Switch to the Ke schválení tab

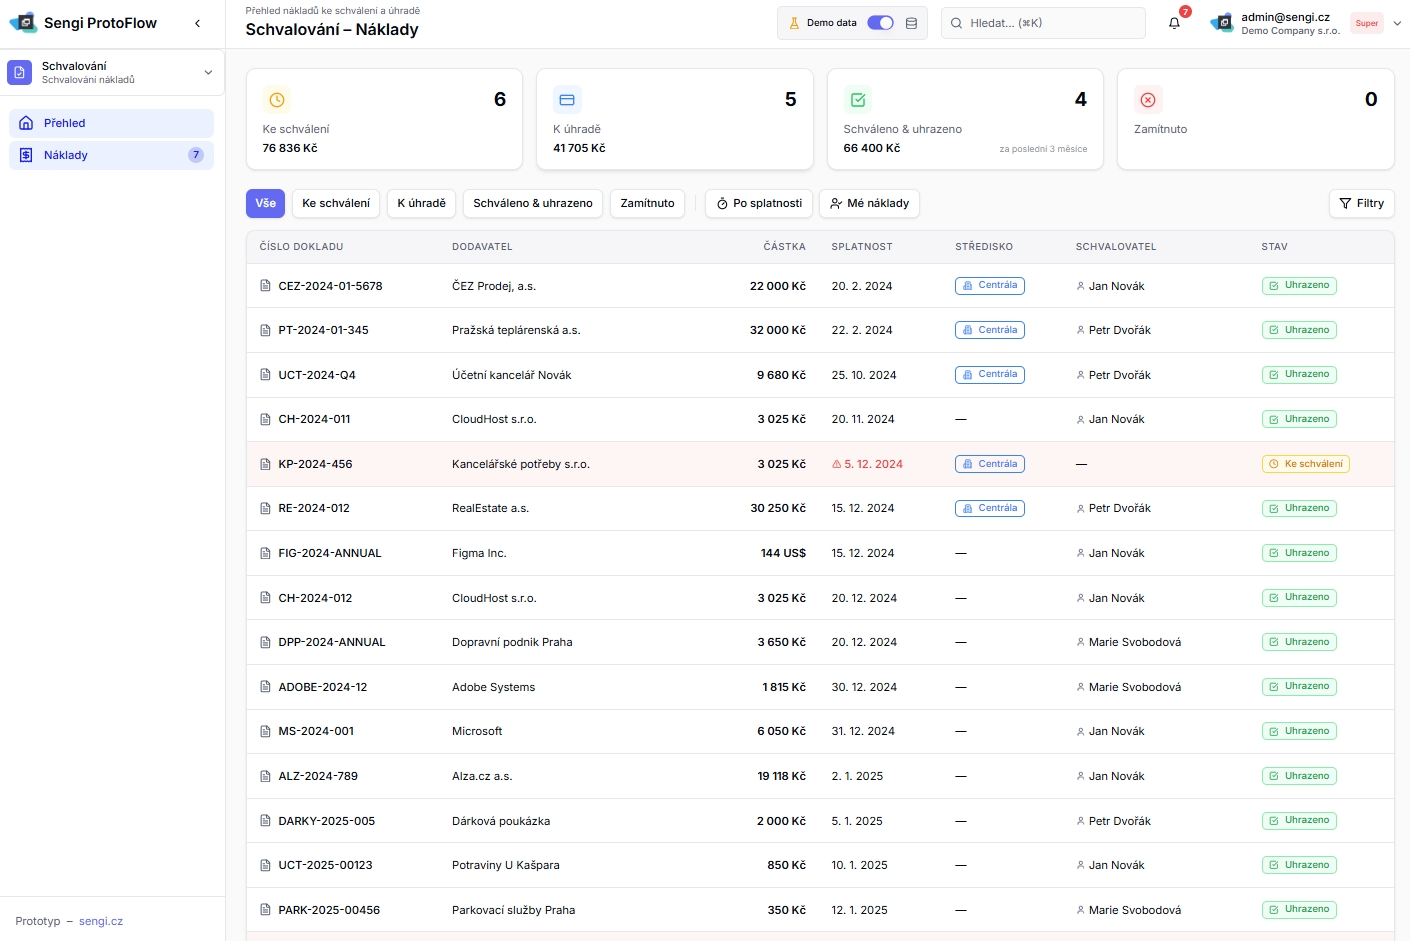[336, 203]
